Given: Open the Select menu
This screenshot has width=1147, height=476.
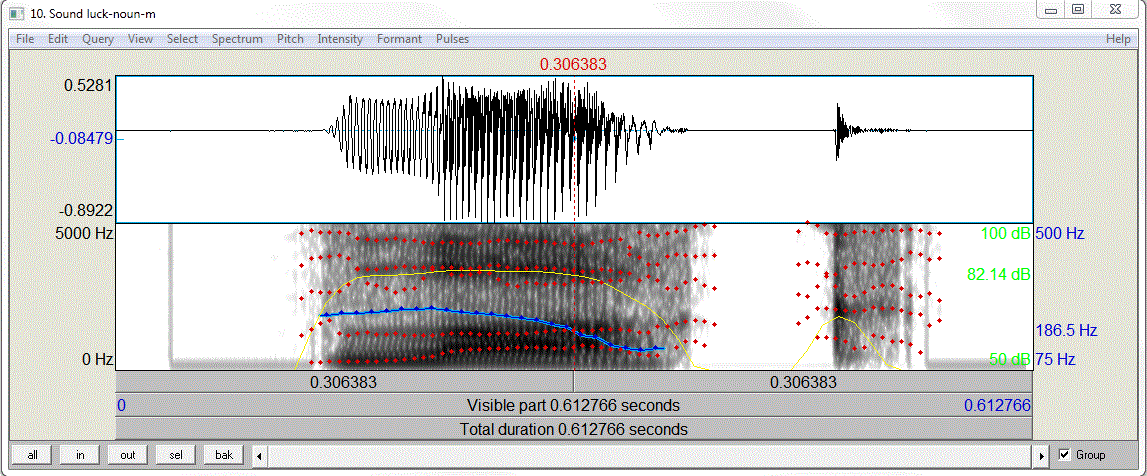Looking at the screenshot, I should pos(182,39).
